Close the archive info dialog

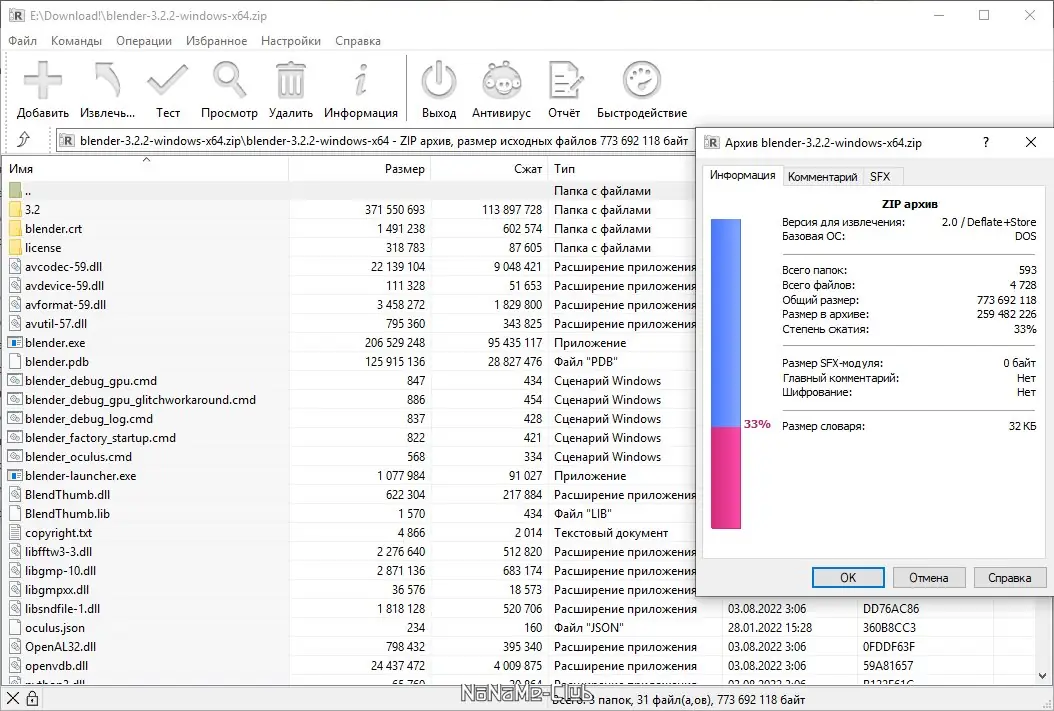[1030, 142]
